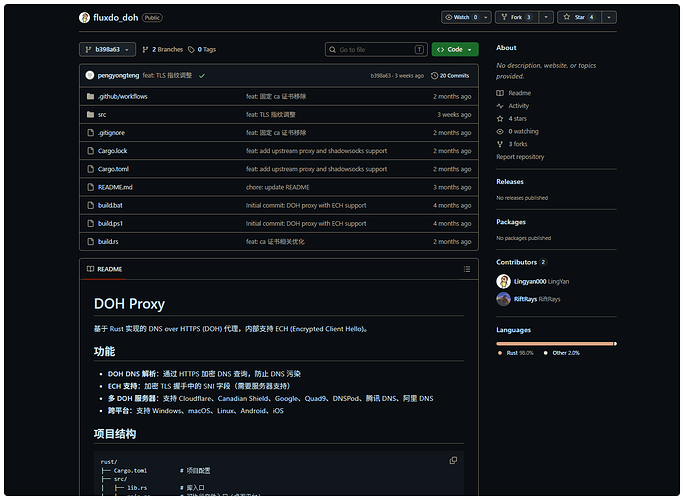Open README.md file

tap(115, 187)
